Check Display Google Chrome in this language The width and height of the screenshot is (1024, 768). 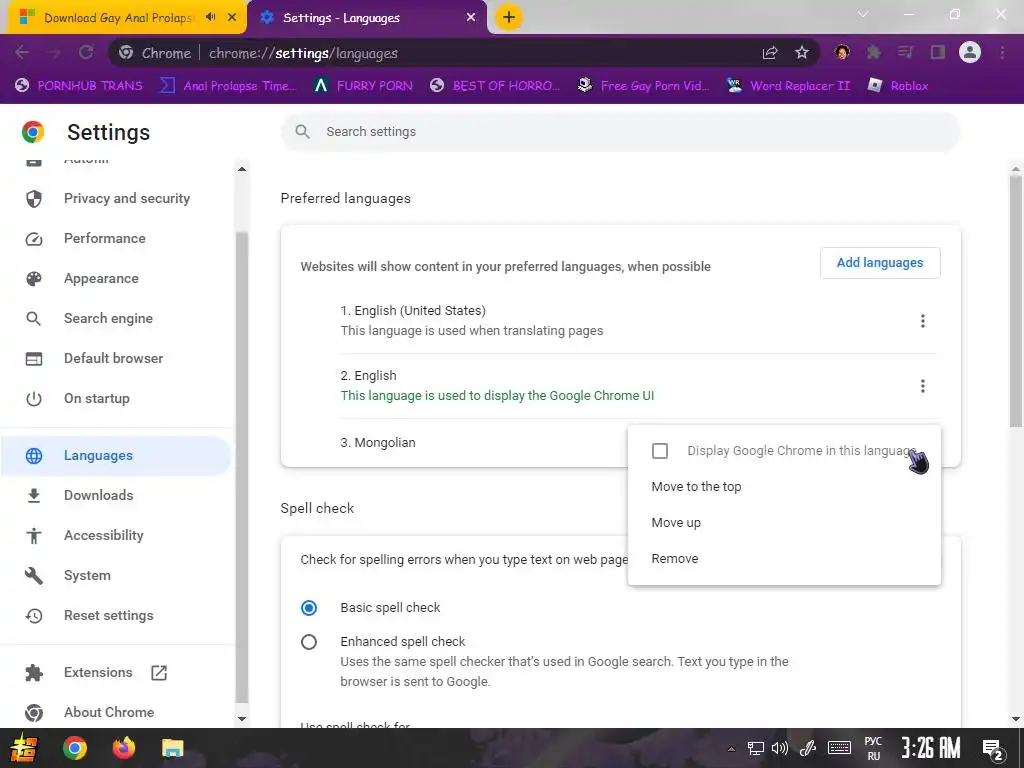(x=660, y=451)
